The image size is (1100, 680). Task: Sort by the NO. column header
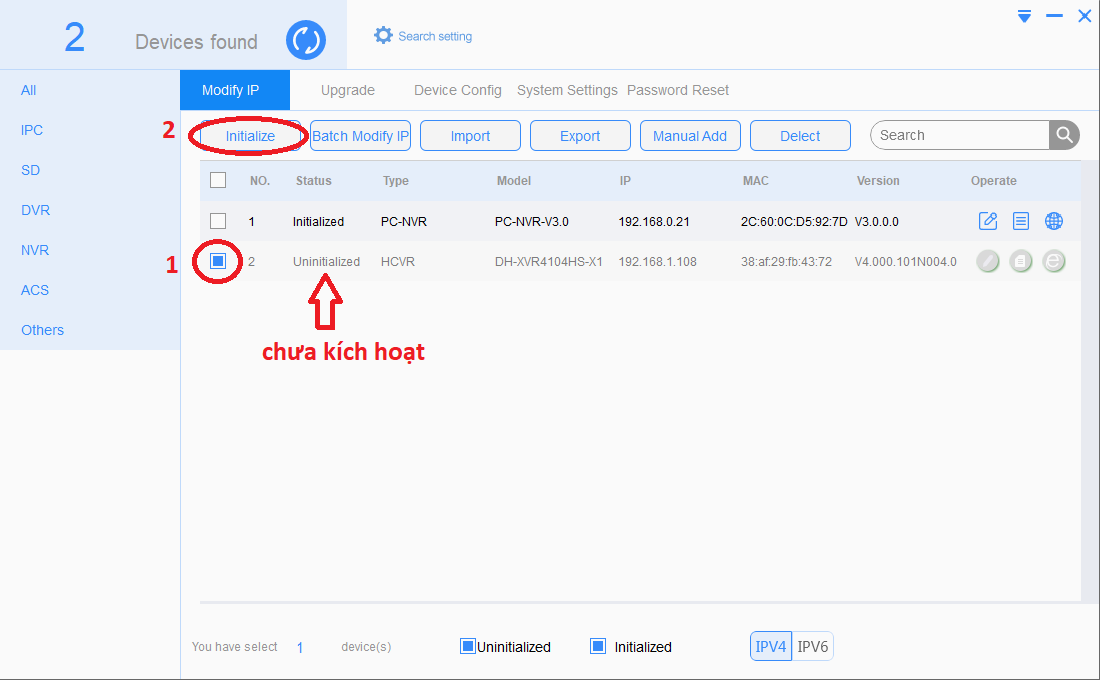coord(260,180)
